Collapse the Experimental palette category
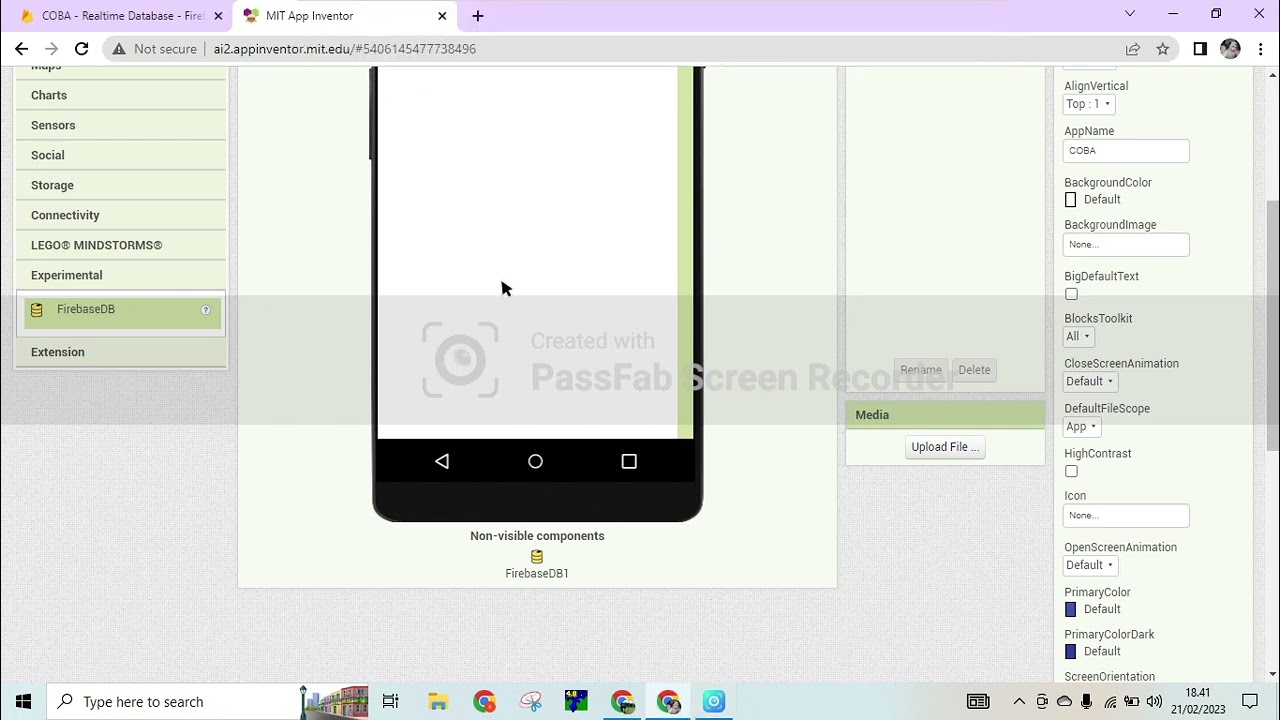The width and height of the screenshot is (1280, 720). pyautogui.click(x=121, y=275)
